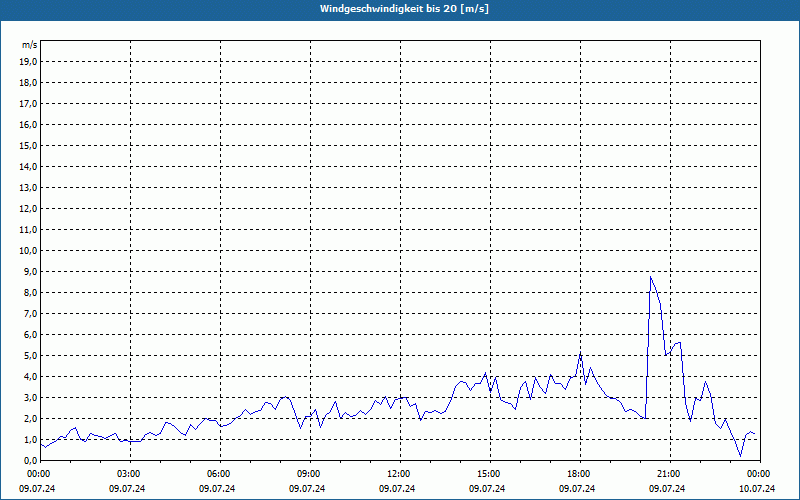The width and height of the screenshot is (800, 500).
Task: Select the 09:00 time label
Action: 308,474
